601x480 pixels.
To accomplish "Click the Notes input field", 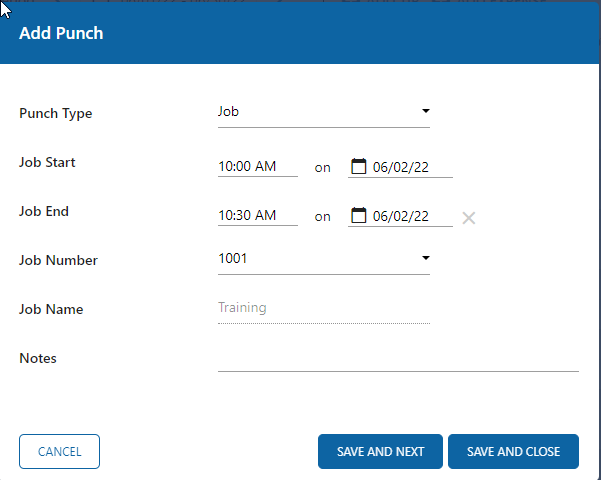I will point(398,360).
